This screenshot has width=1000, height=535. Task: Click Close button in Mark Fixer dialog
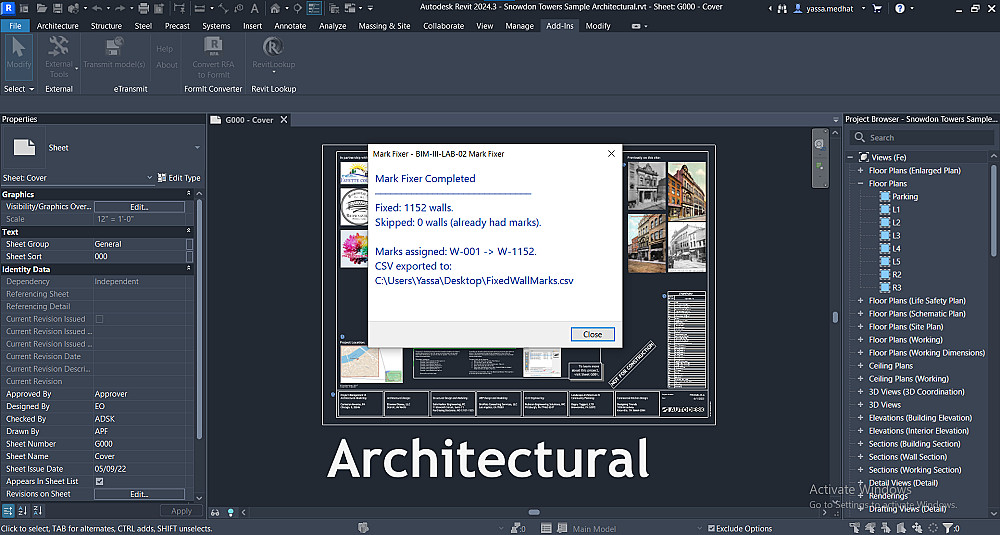(592, 334)
